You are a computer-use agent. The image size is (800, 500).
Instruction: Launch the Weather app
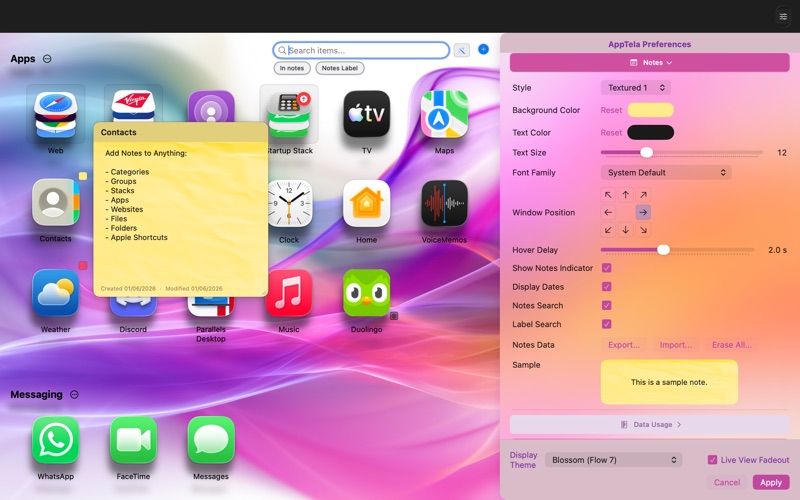pos(55,293)
